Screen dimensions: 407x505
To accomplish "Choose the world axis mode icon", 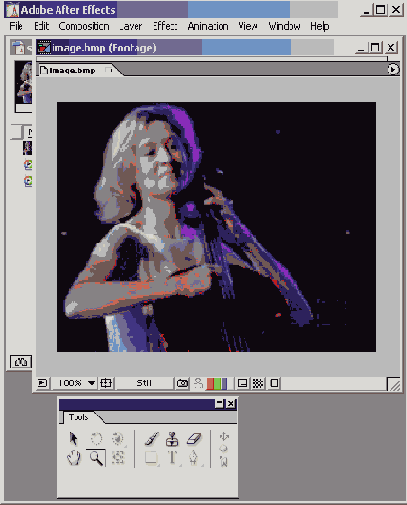I will pos(224,449).
